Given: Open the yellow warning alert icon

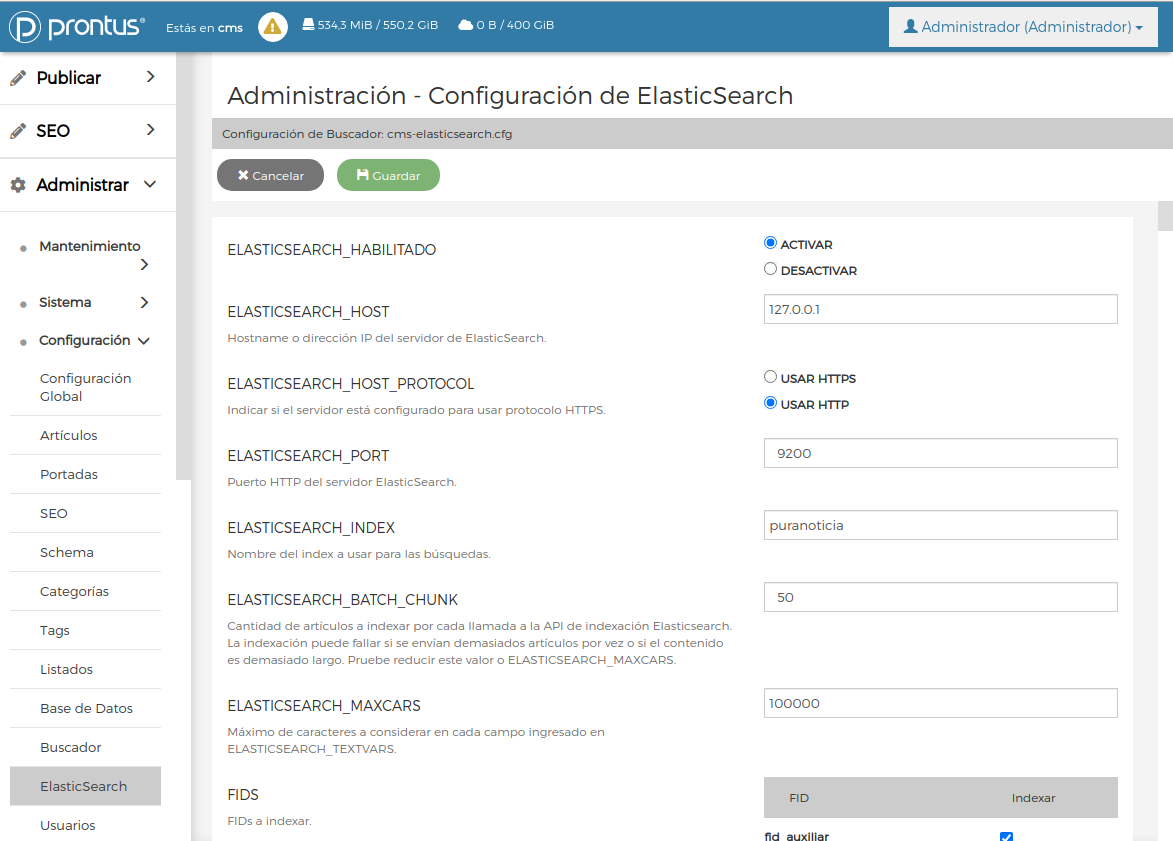Looking at the screenshot, I should coord(273,27).
